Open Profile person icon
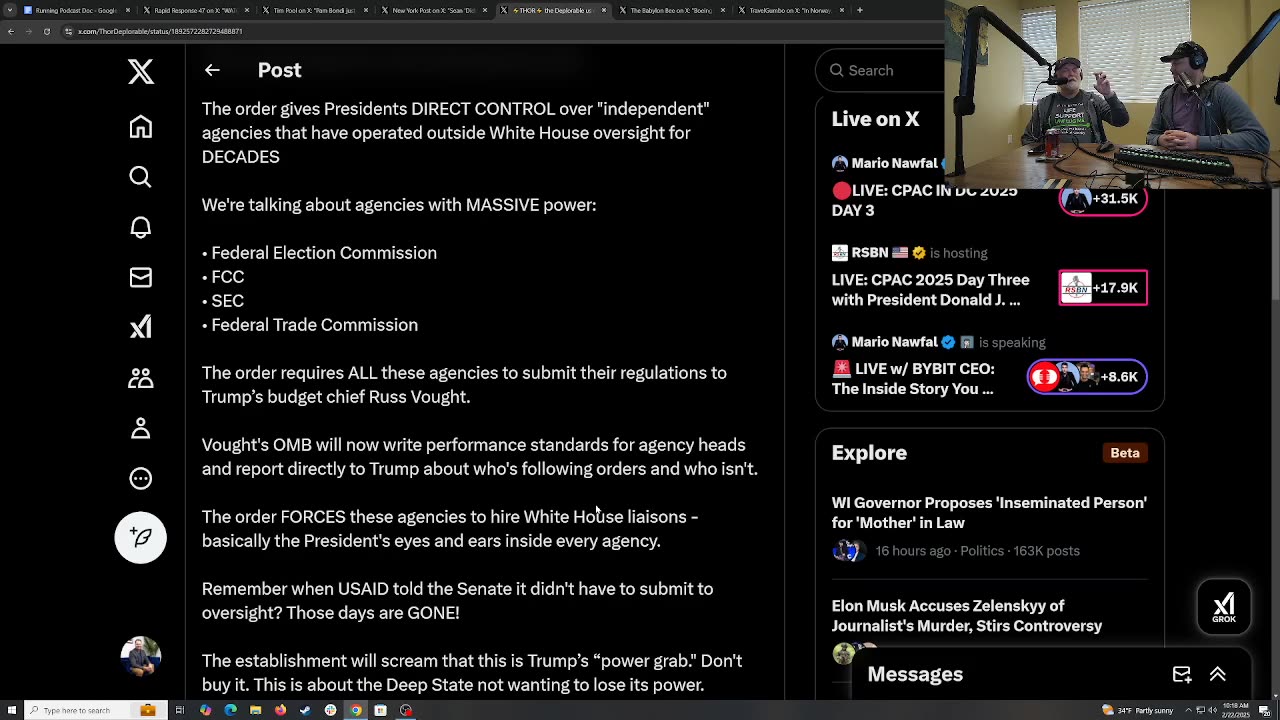1280x720 pixels. (x=140, y=427)
